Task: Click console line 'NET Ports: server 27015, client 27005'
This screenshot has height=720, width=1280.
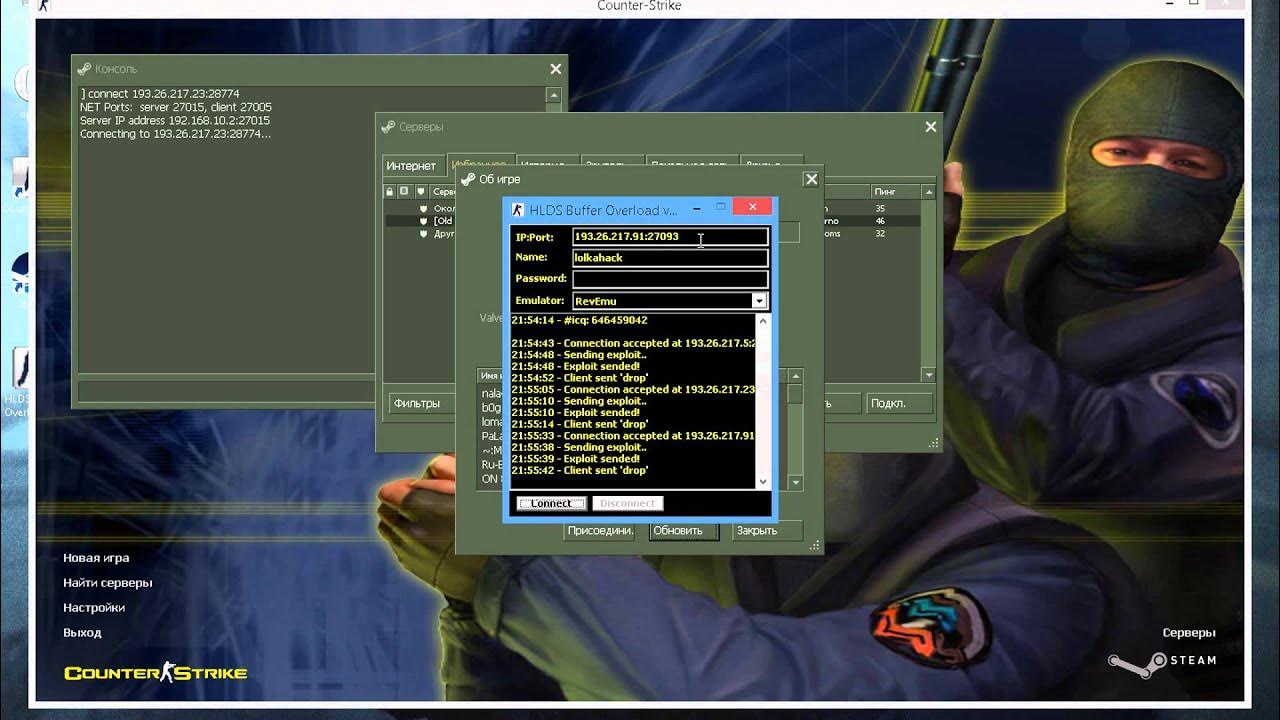Action: pyautogui.click(x=176, y=107)
